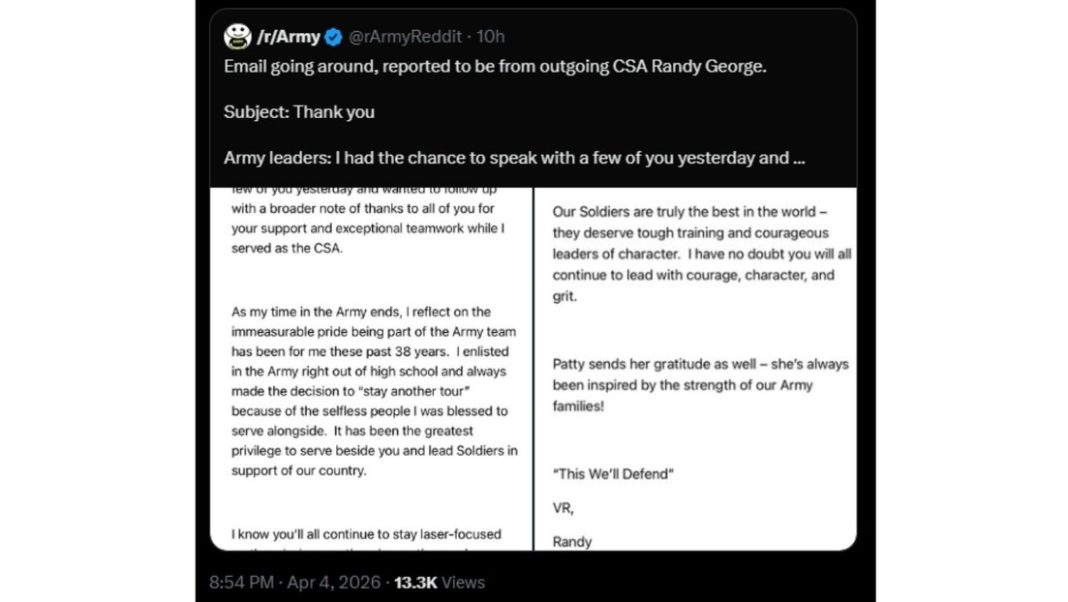Click the 'Randy' signature text
Viewport: 1068px width, 602px height.
[572, 541]
